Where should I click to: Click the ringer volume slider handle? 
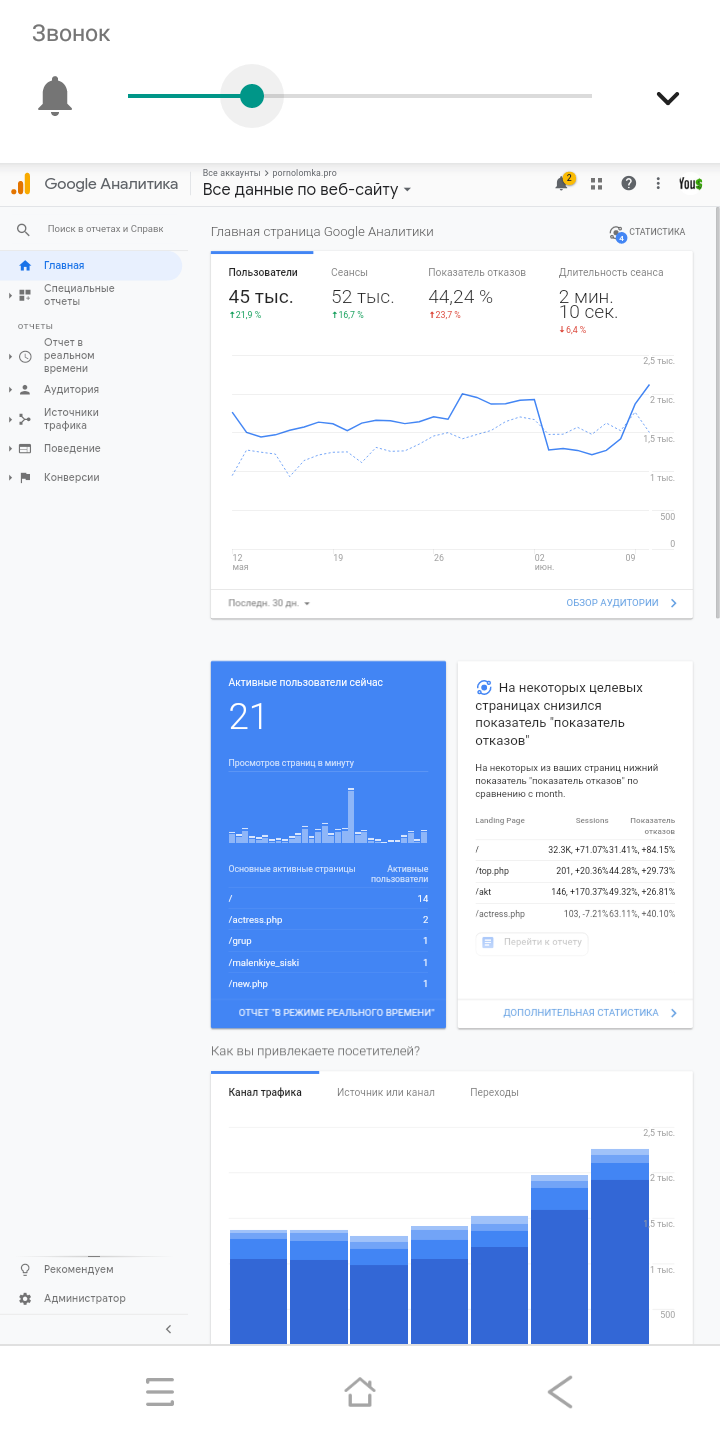tap(252, 96)
